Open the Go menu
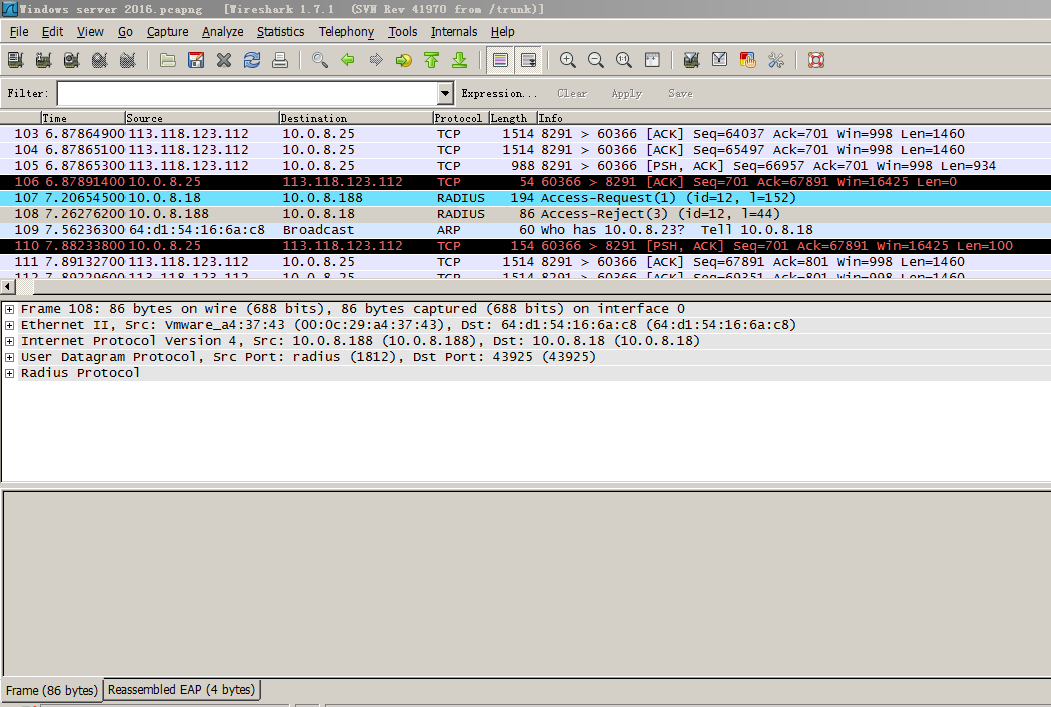Viewport: 1051px width, 707px height. pyautogui.click(x=125, y=31)
